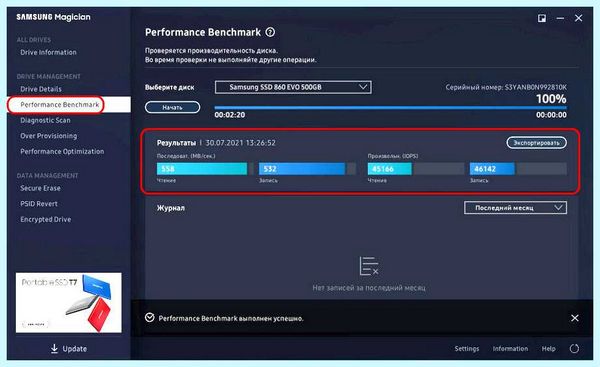Open Secure Erase
Screen dimensions: 600x367
tap(40, 188)
